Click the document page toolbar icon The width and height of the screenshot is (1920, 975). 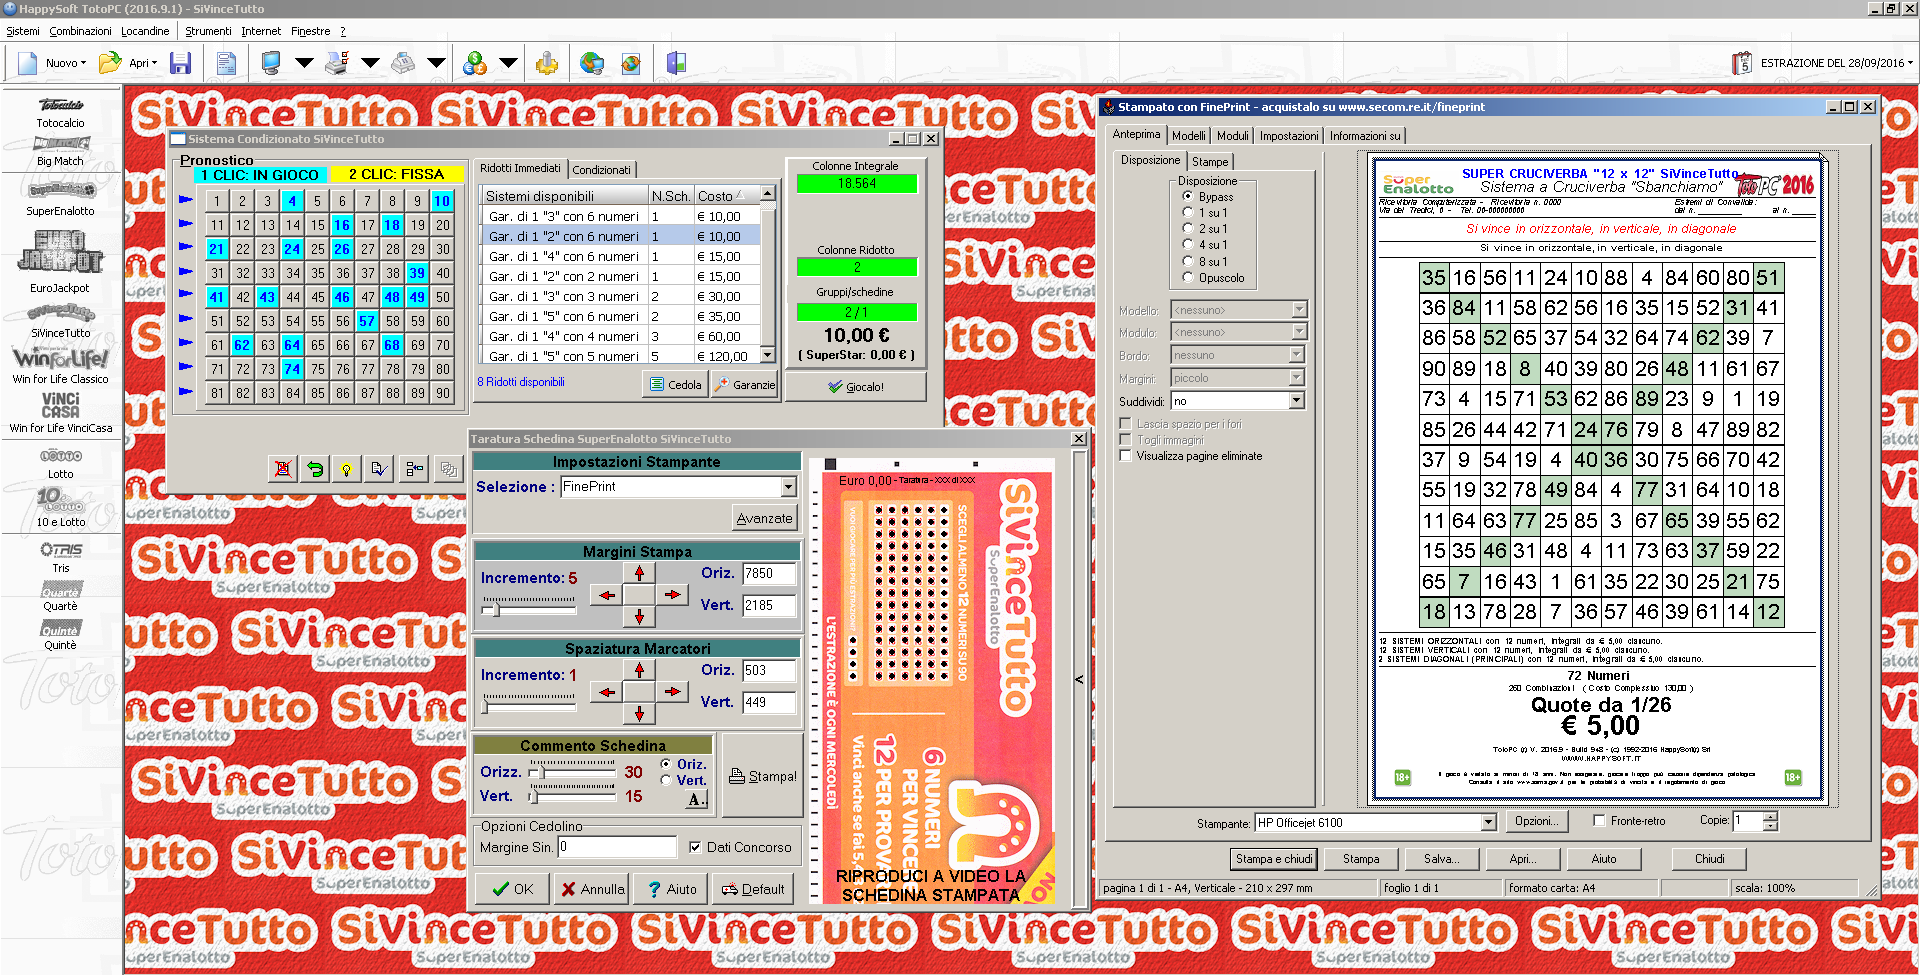click(x=227, y=63)
